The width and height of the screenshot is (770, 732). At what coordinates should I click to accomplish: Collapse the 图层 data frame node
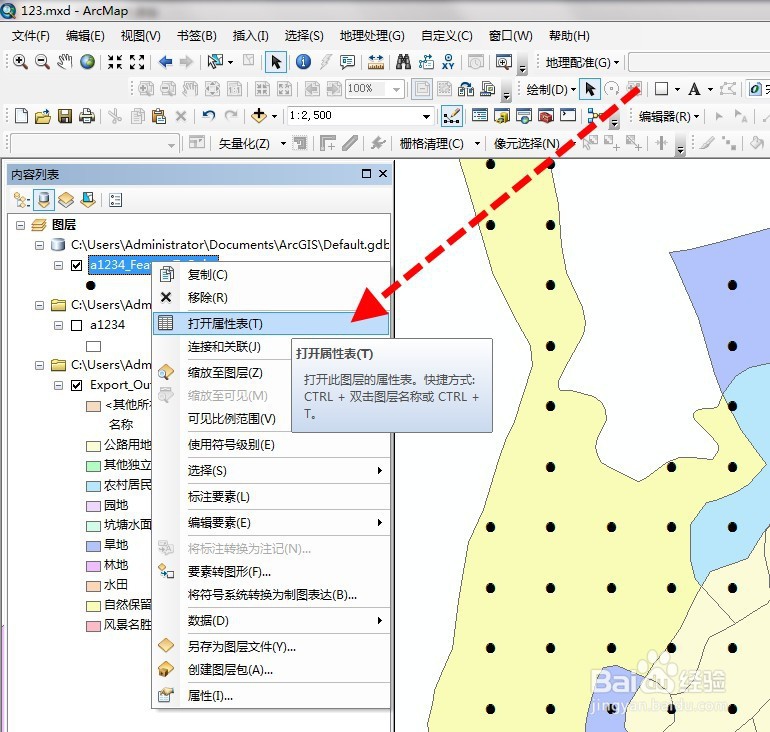click(x=20, y=225)
